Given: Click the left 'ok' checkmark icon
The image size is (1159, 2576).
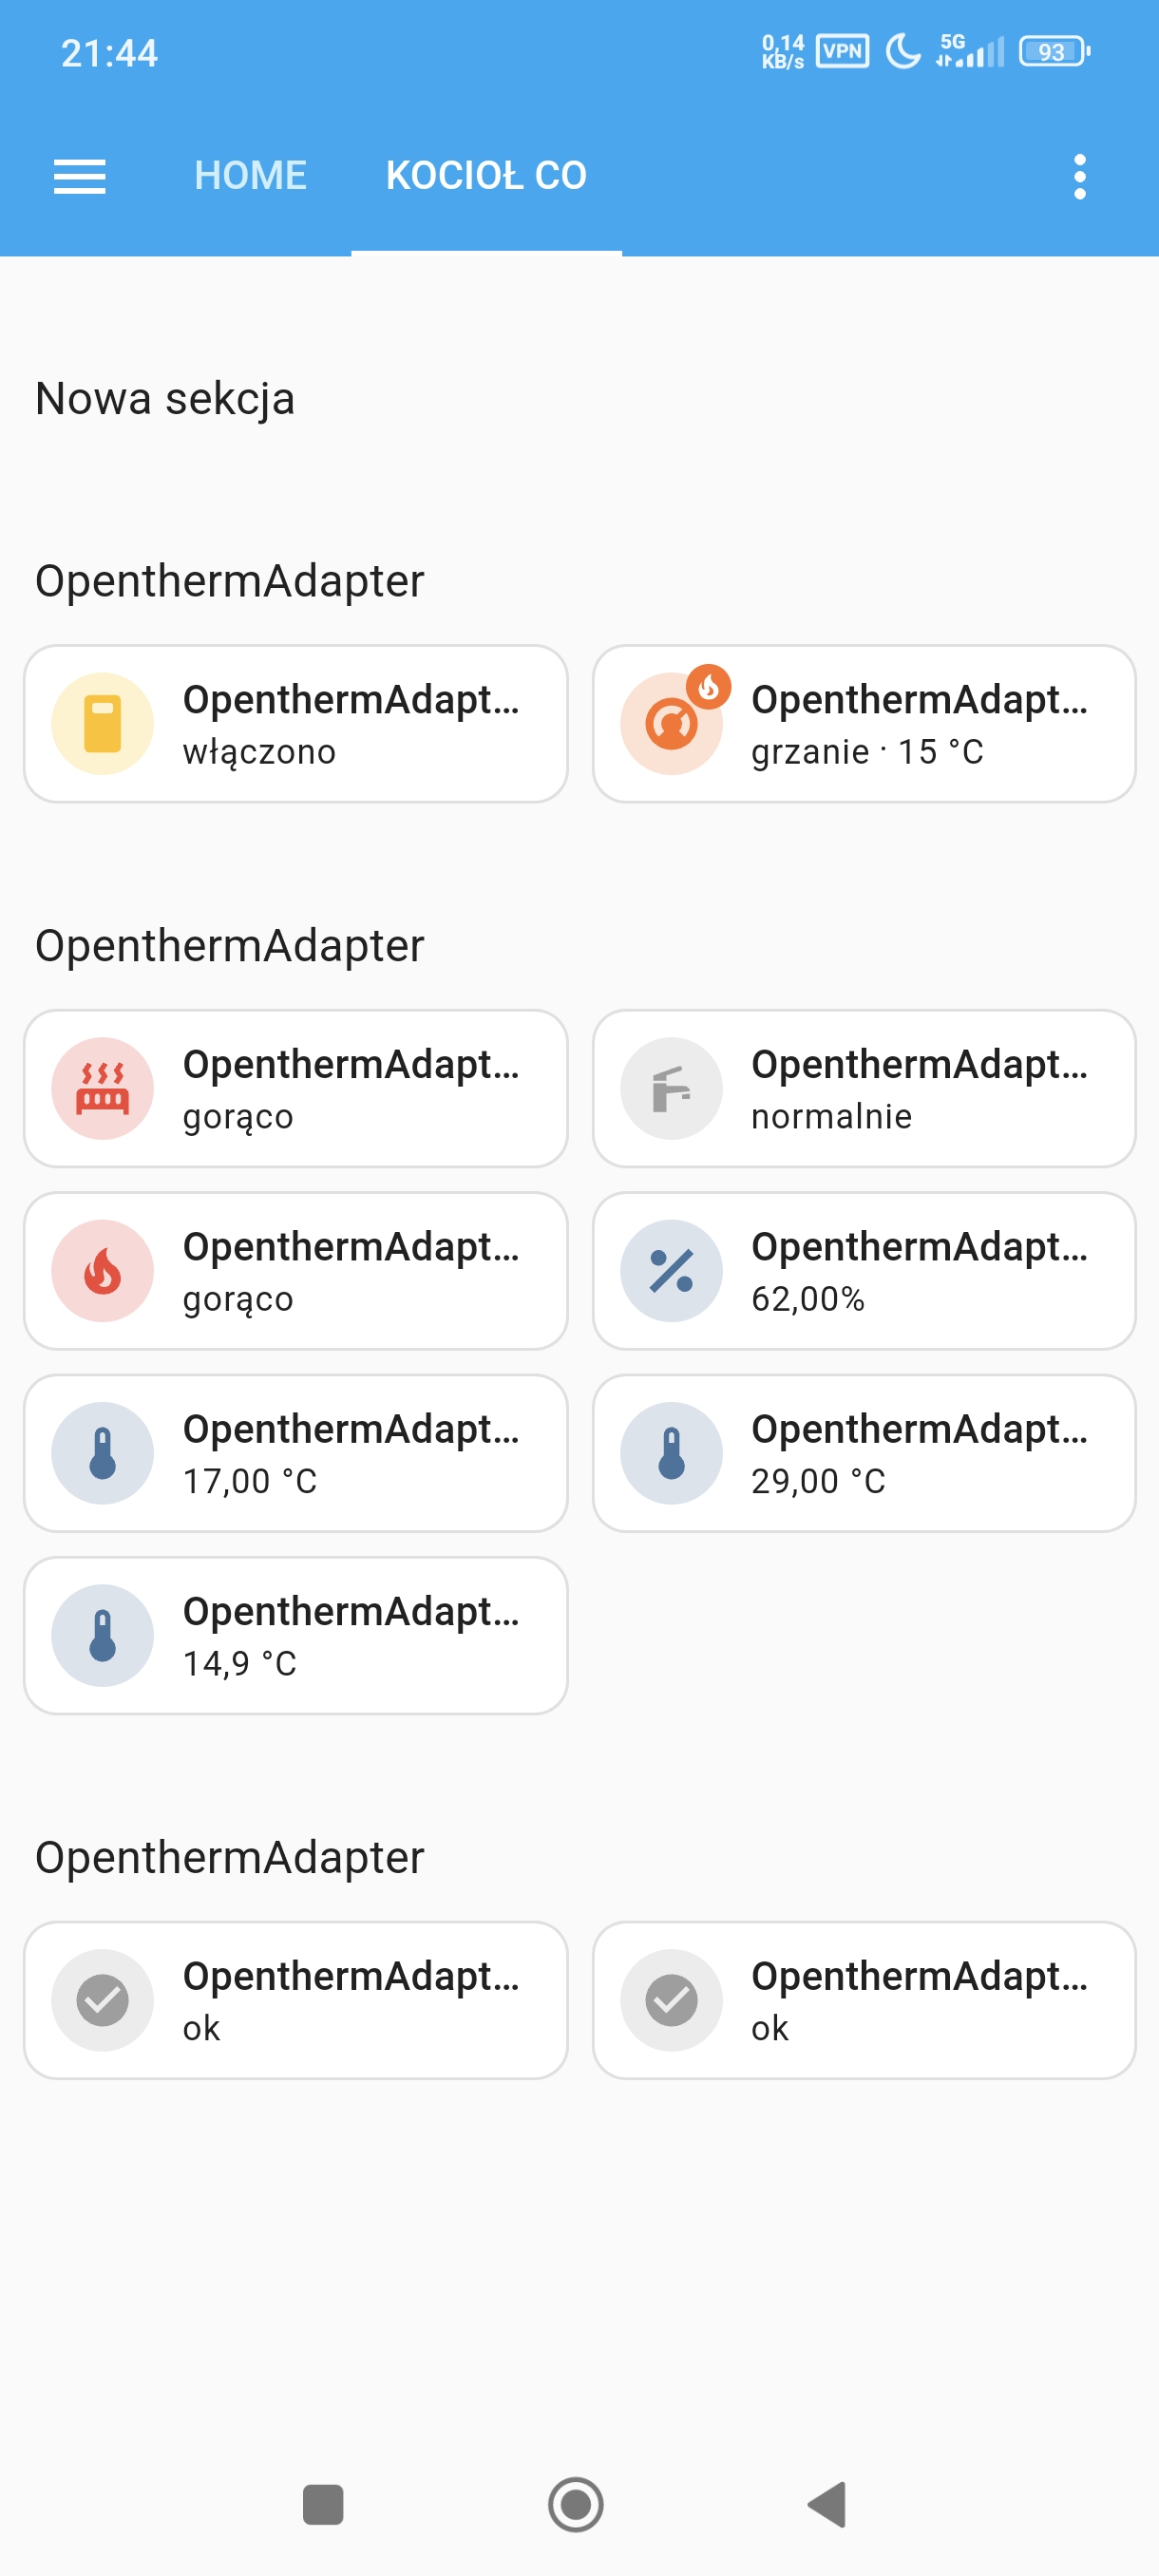Looking at the screenshot, I should point(102,2000).
